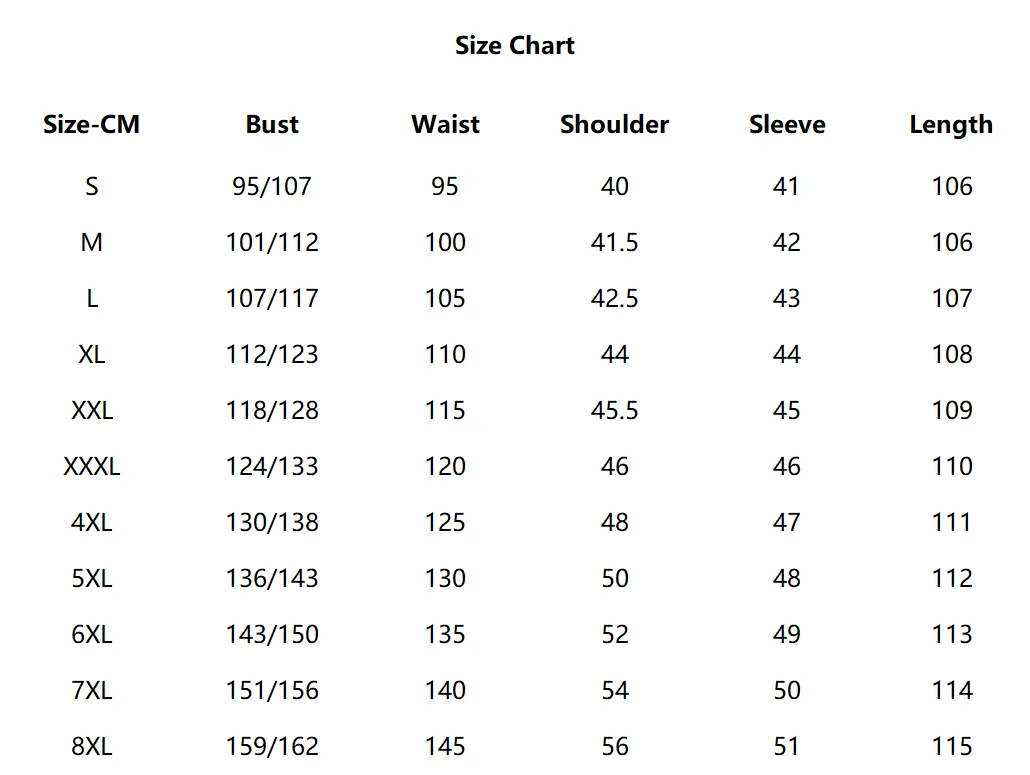Click shoulder value 45.5 for XXL
This screenshot has width=1030, height=775.
[x=614, y=410]
